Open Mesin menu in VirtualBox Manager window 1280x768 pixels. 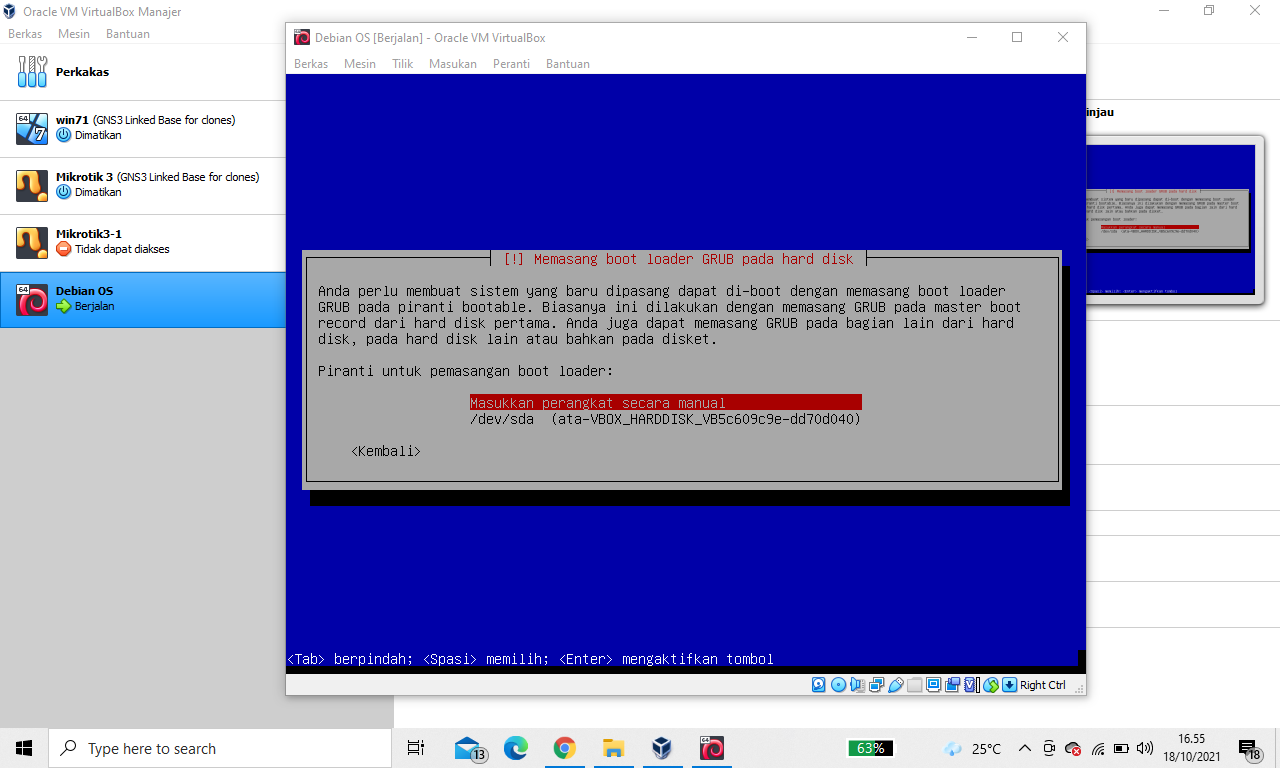pos(74,34)
